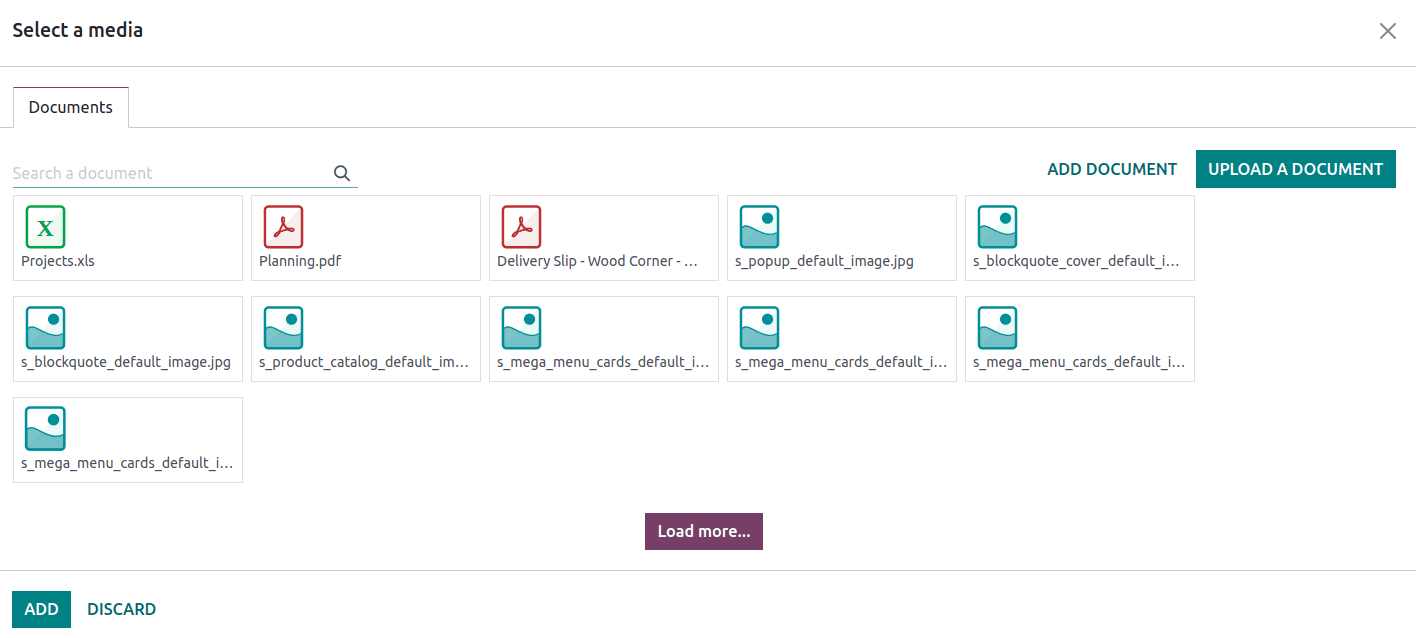Discard the media selection
1416x638 pixels.
coord(122,609)
